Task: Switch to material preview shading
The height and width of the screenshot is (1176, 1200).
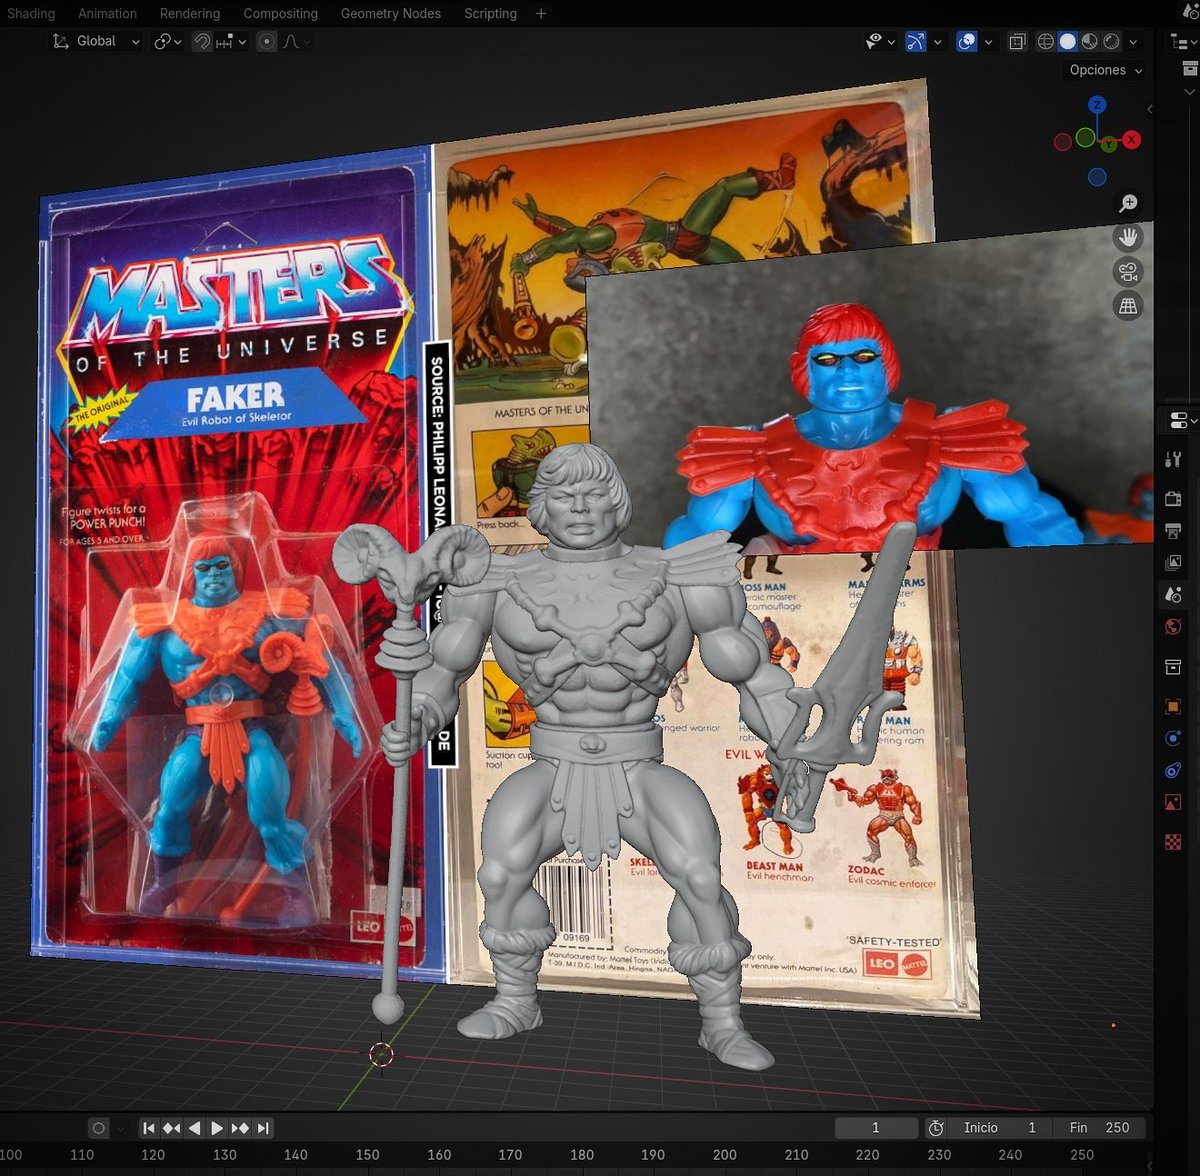Action: point(1090,41)
